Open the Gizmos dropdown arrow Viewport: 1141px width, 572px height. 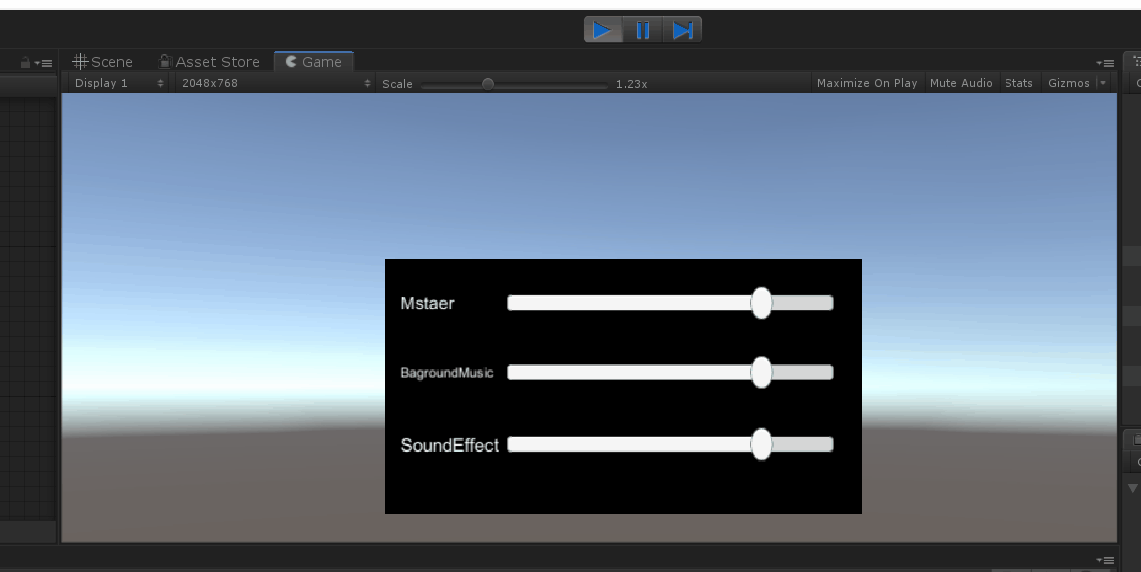click(x=1103, y=83)
